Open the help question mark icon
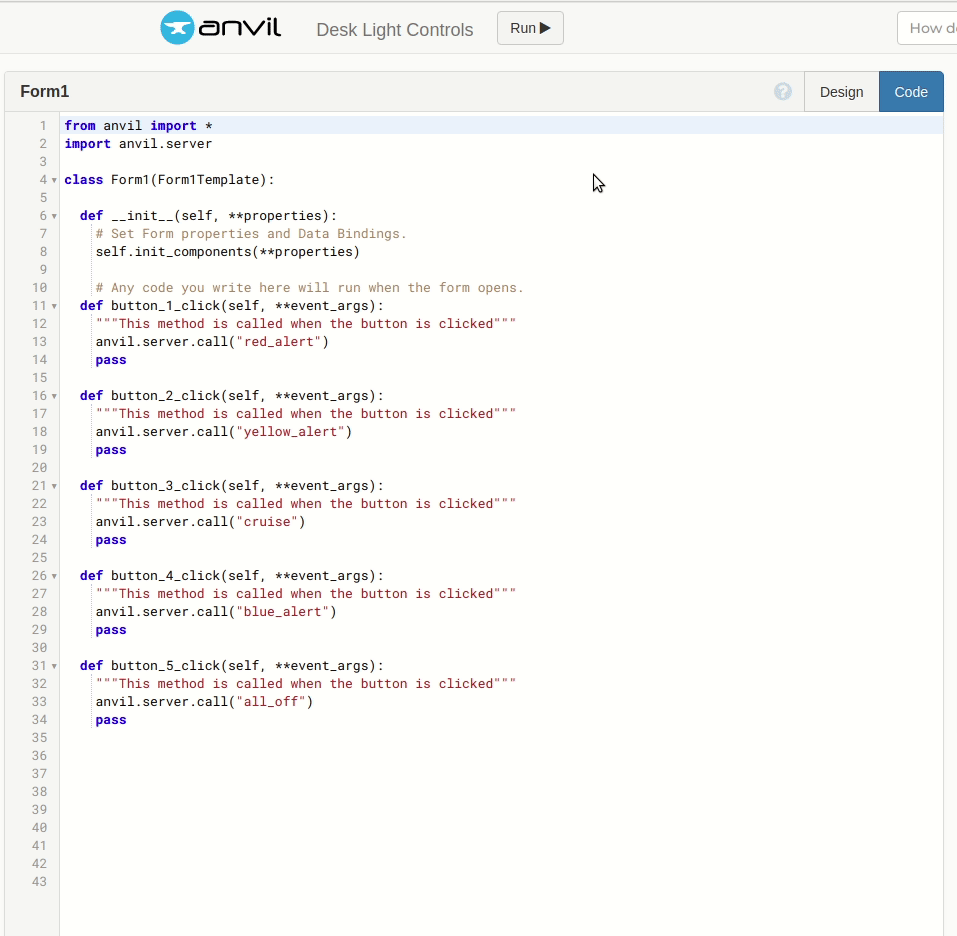Screen dimensions: 957x936 click(x=783, y=92)
